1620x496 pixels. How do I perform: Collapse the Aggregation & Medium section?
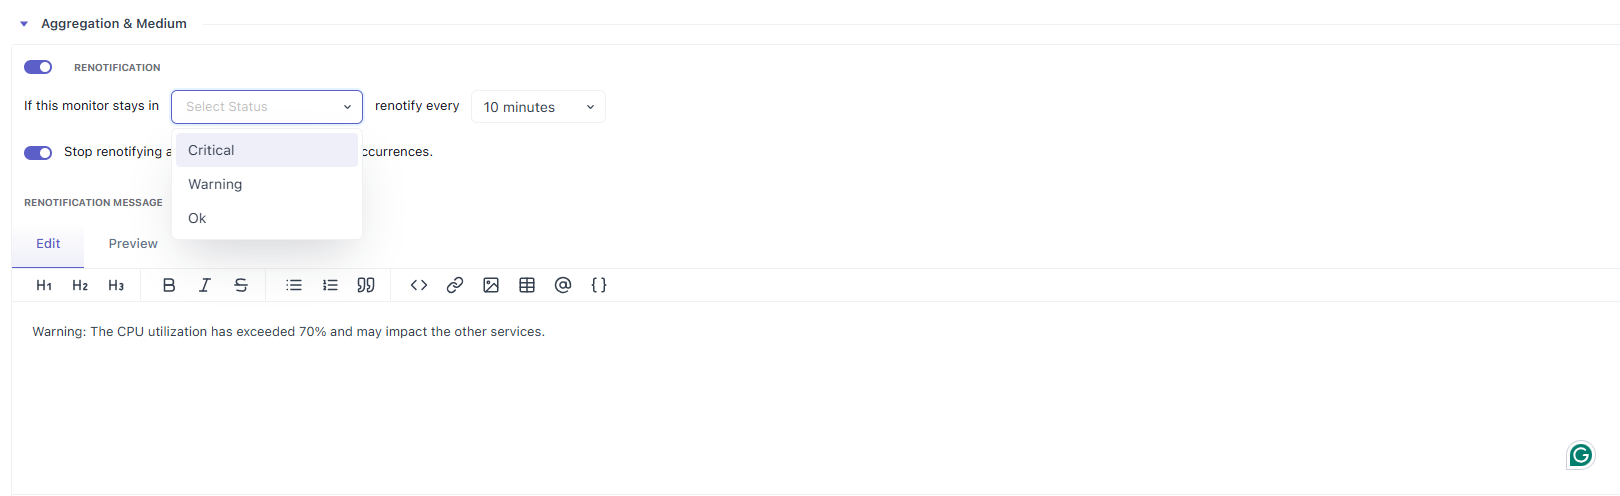[24, 24]
